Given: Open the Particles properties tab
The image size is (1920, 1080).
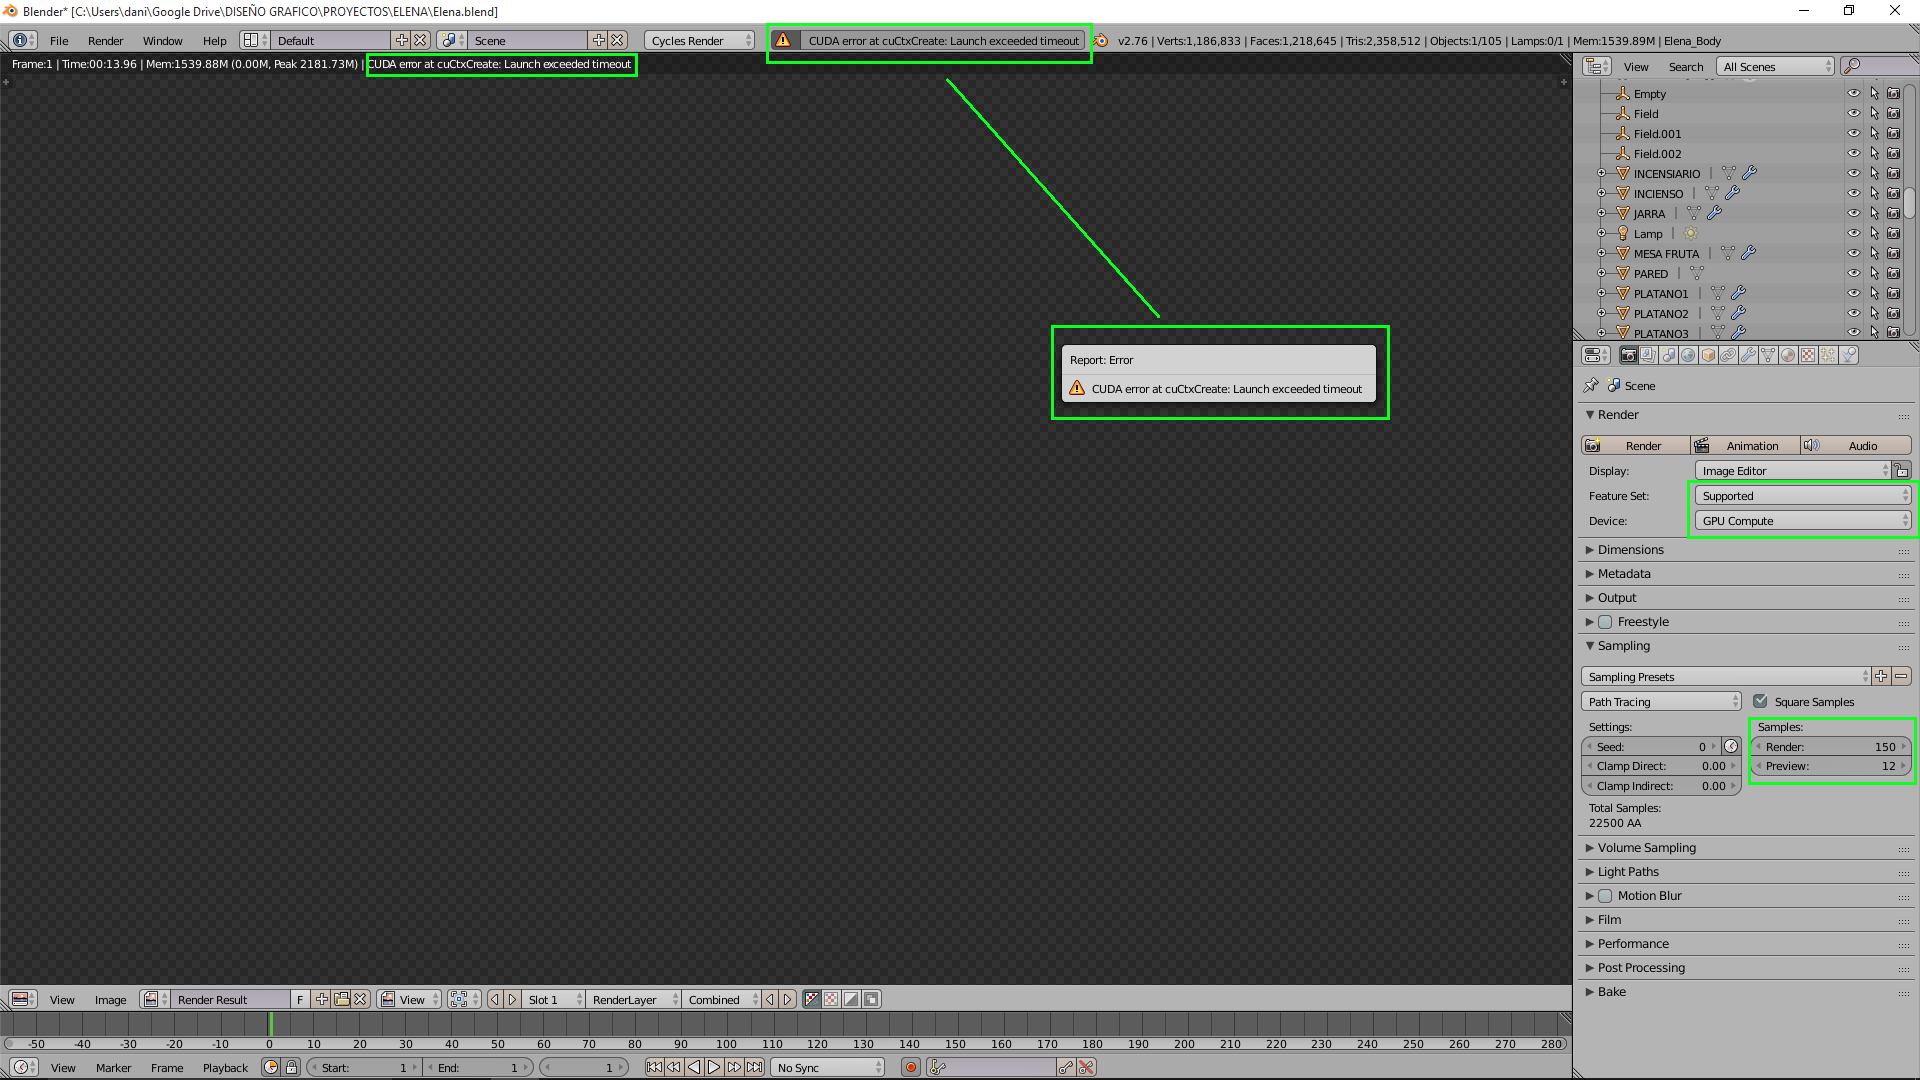Looking at the screenshot, I should 1828,355.
